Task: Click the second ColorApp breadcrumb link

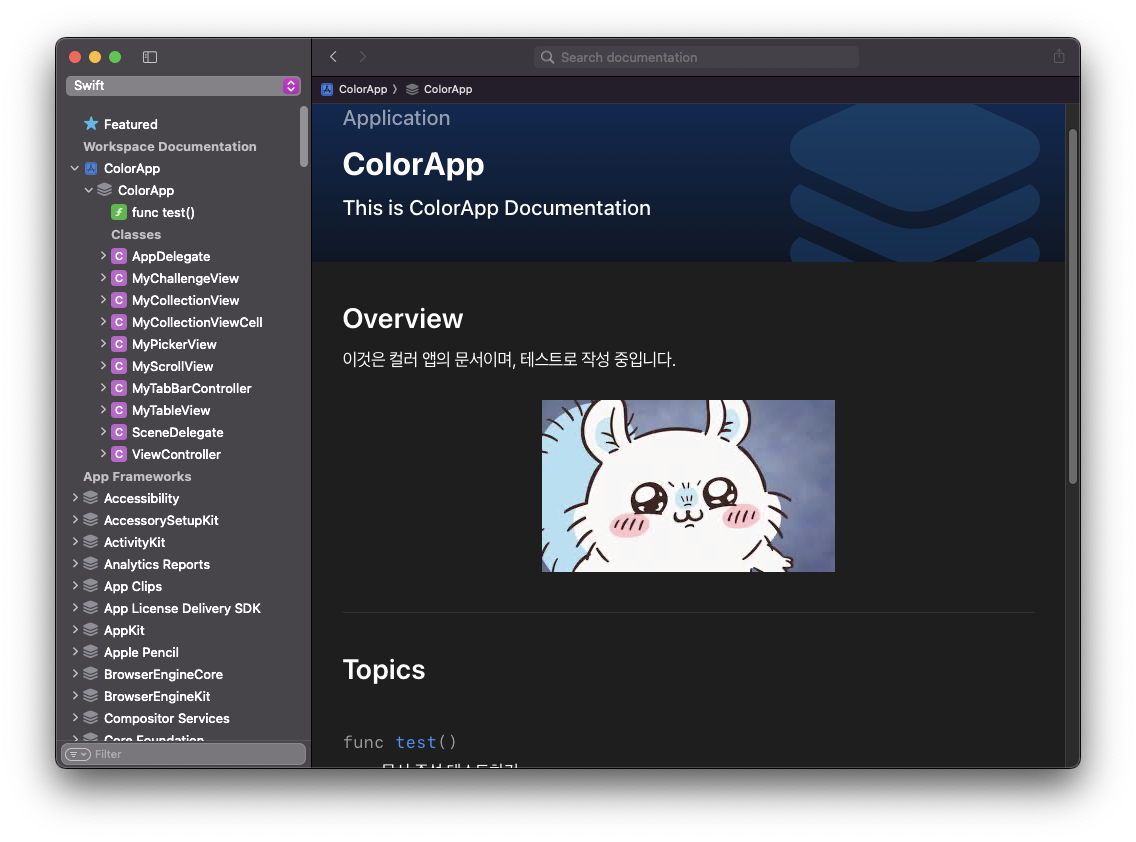Action: point(448,89)
